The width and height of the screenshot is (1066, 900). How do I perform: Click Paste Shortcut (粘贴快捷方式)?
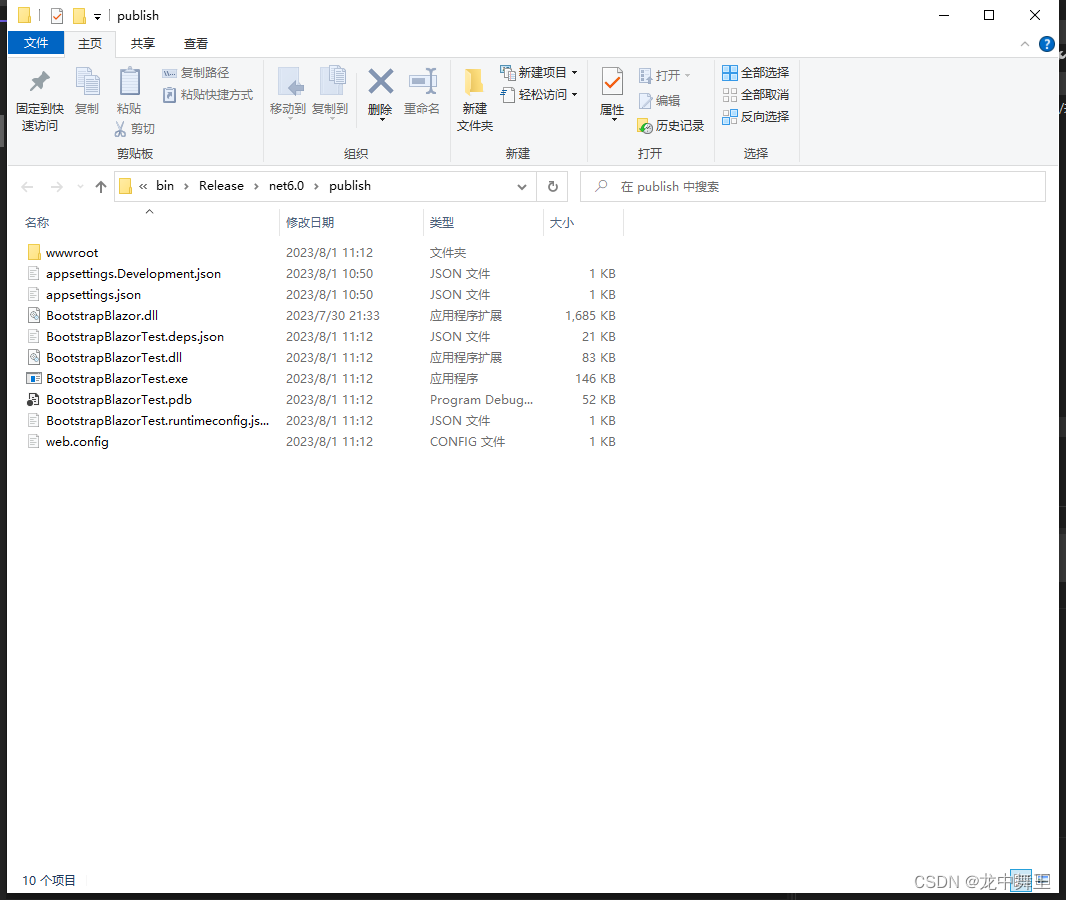point(207,94)
